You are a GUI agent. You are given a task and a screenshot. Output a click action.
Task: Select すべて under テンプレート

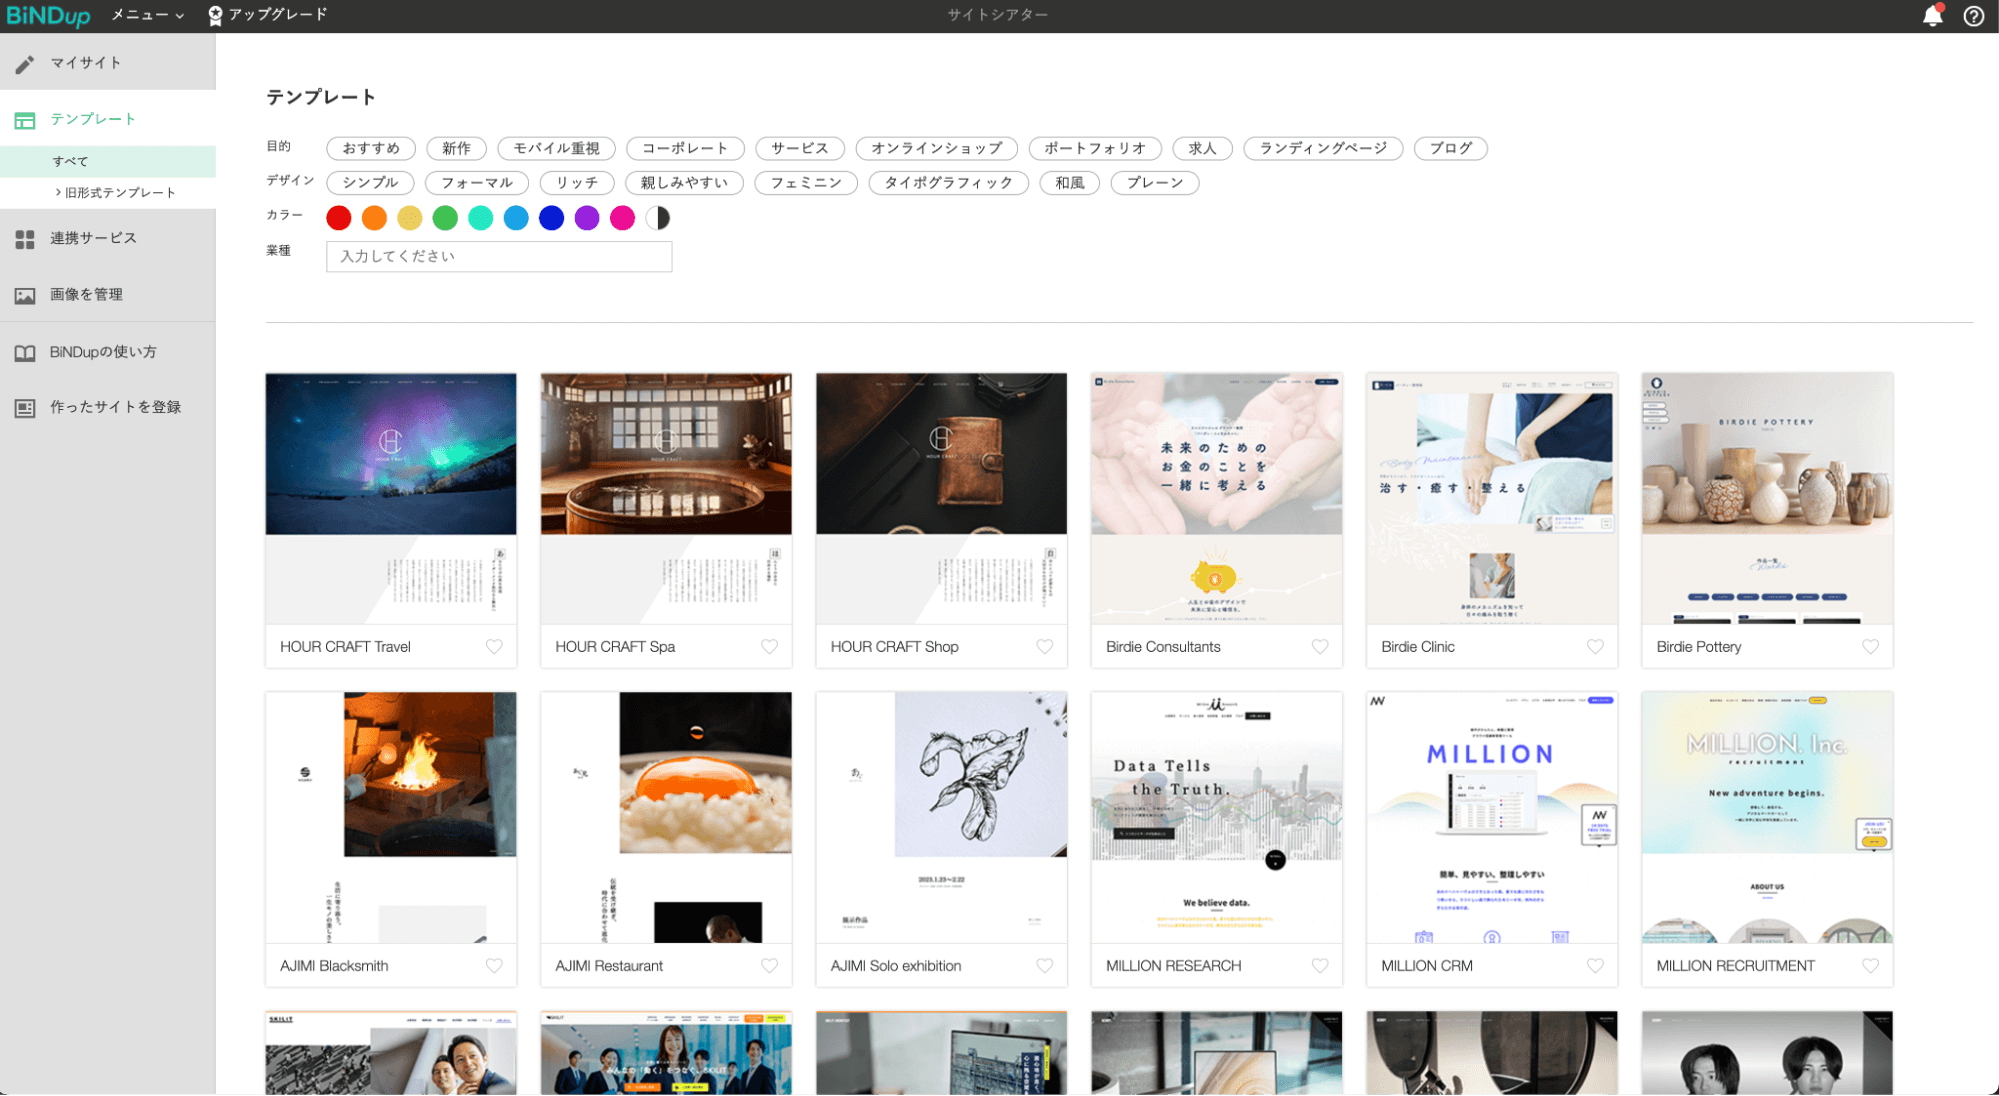[70, 161]
